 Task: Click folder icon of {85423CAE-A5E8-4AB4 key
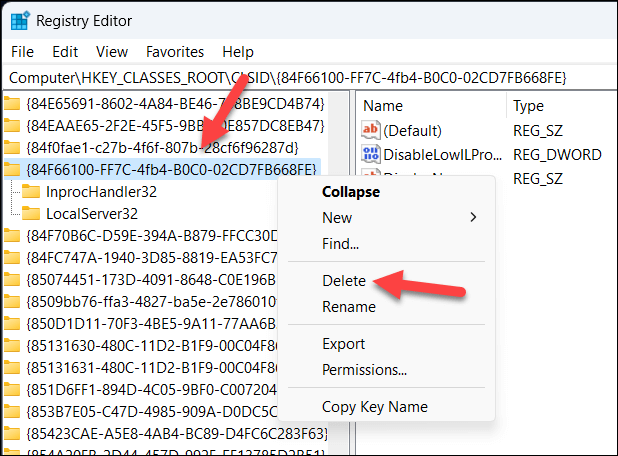[x=13, y=433]
